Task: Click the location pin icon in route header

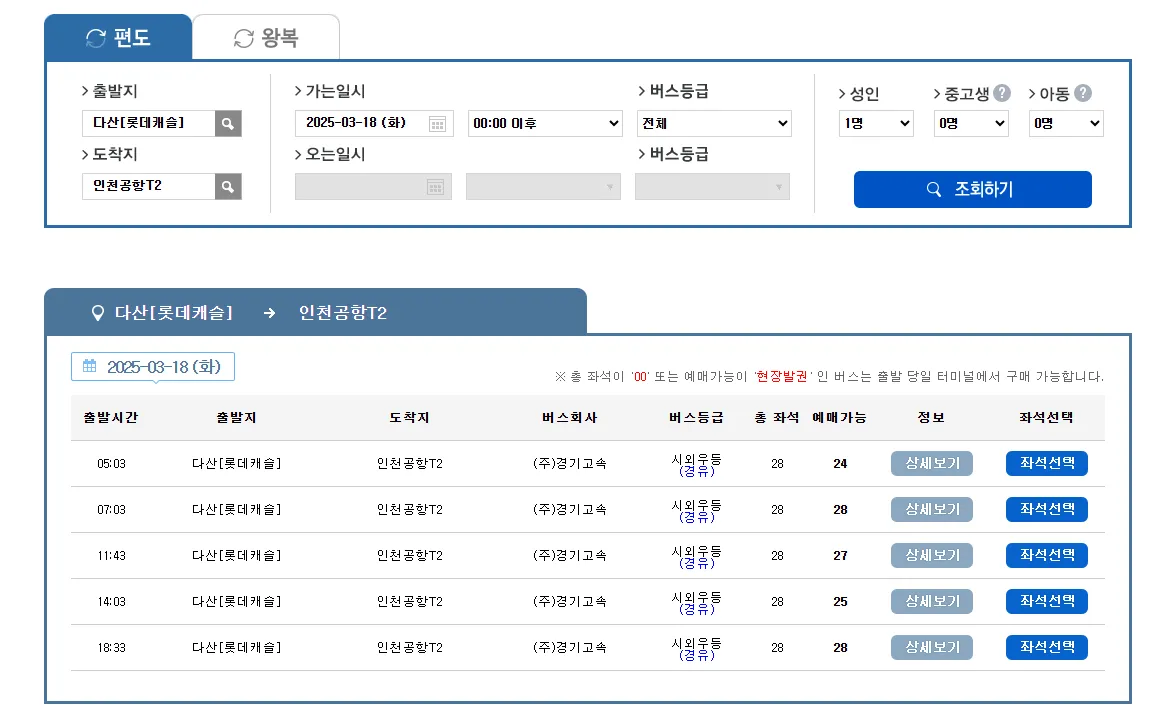Action: [x=96, y=311]
